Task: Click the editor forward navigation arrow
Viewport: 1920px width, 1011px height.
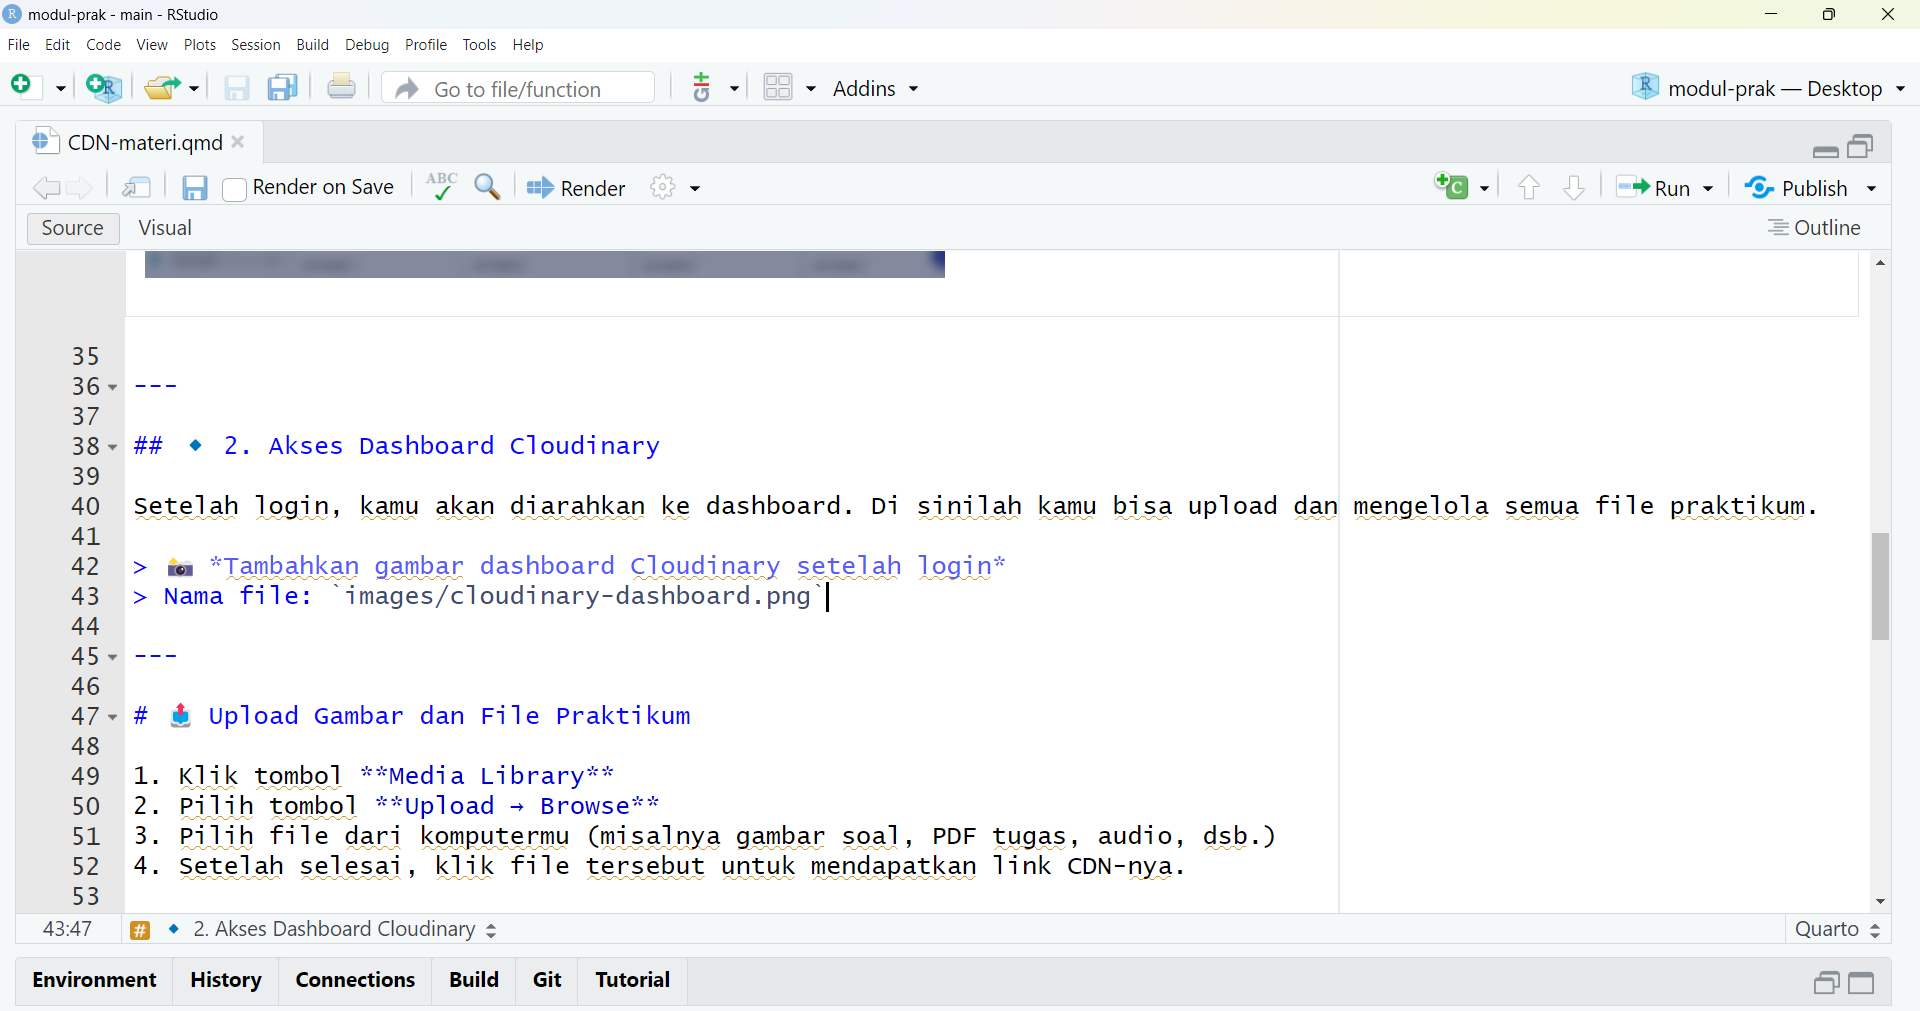Action: click(79, 188)
